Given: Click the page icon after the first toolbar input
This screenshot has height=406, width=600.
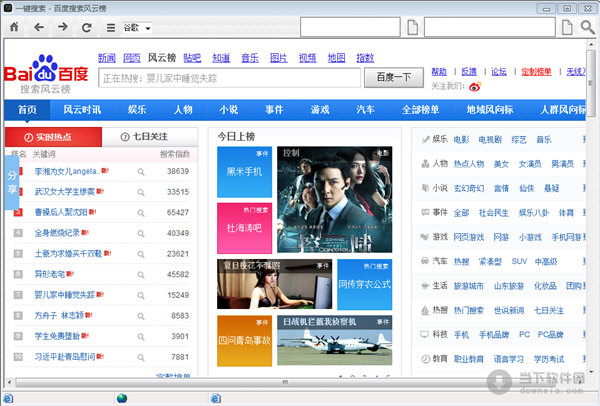Looking at the screenshot, I should click(412, 27).
